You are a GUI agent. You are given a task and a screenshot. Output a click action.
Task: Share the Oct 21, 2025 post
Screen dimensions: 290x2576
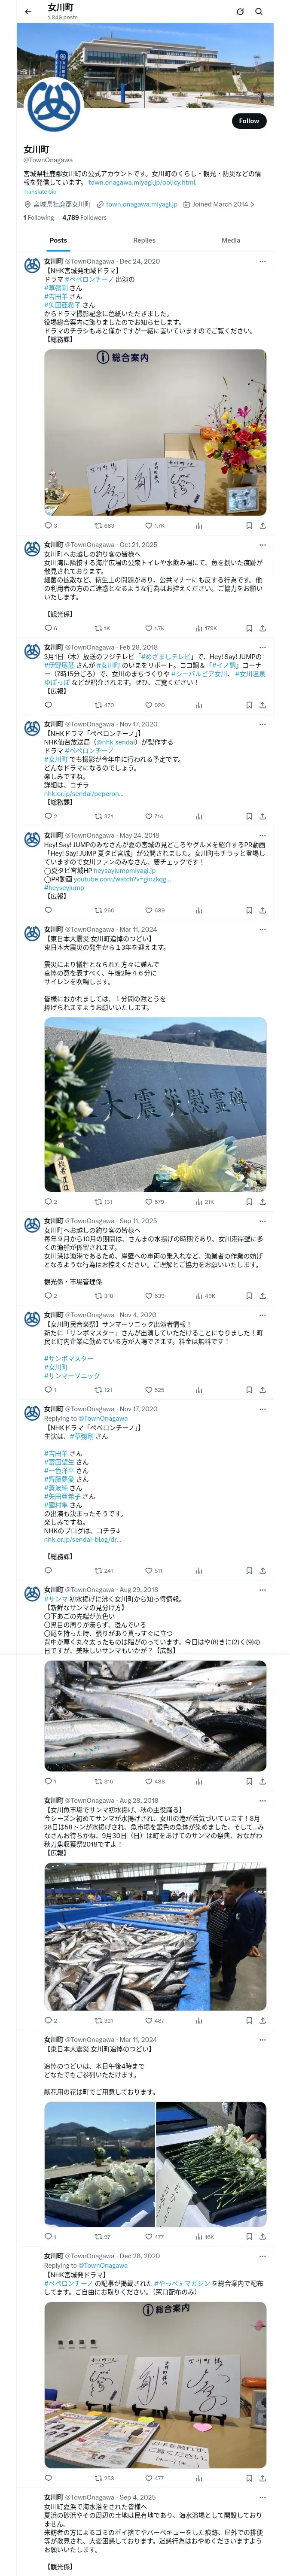[x=262, y=628]
